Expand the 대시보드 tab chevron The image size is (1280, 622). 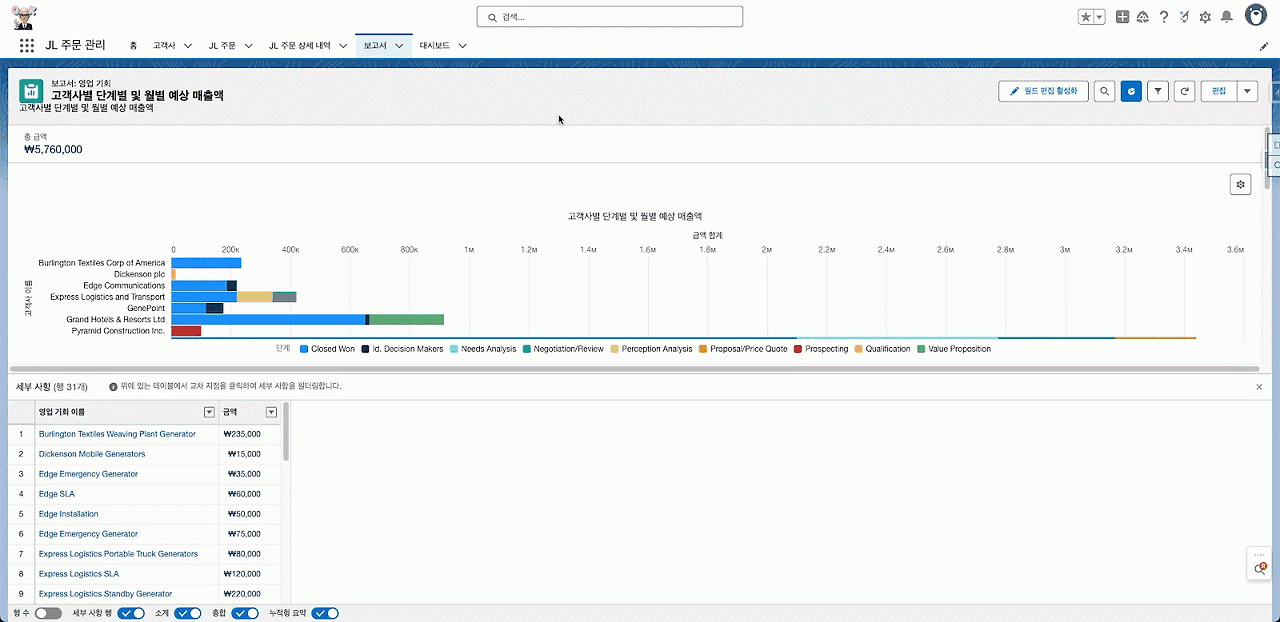point(462,46)
